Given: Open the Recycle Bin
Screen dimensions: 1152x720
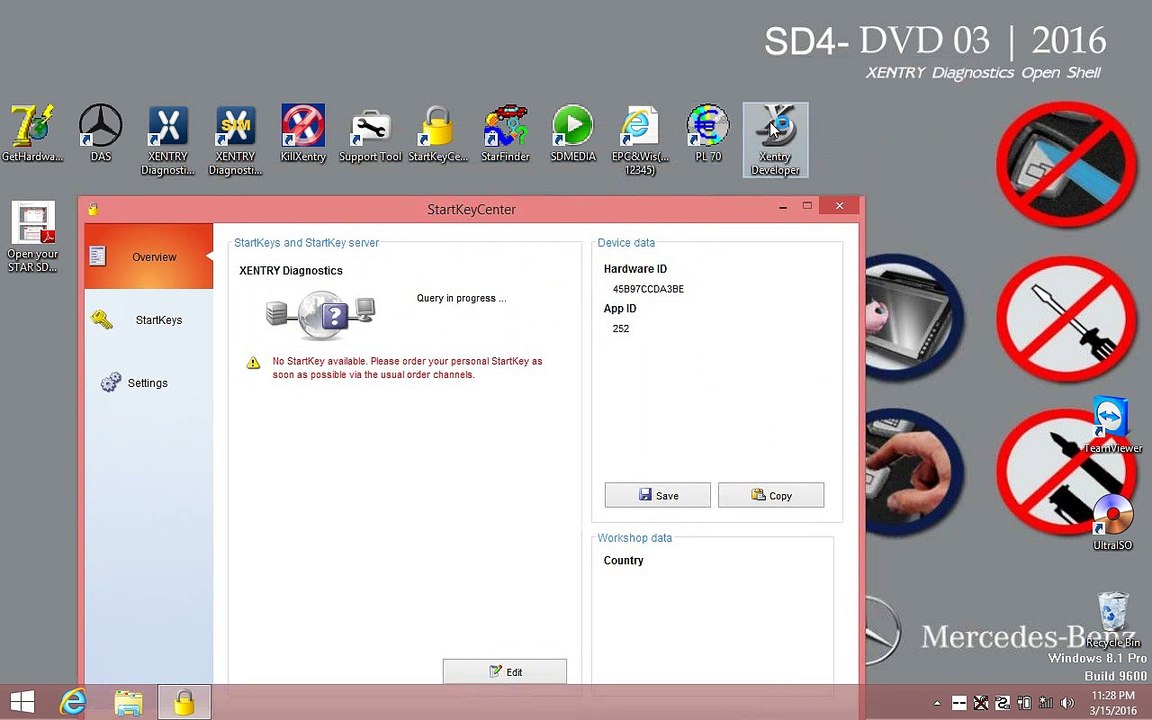Looking at the screenshot, I should click(1112, 619).
